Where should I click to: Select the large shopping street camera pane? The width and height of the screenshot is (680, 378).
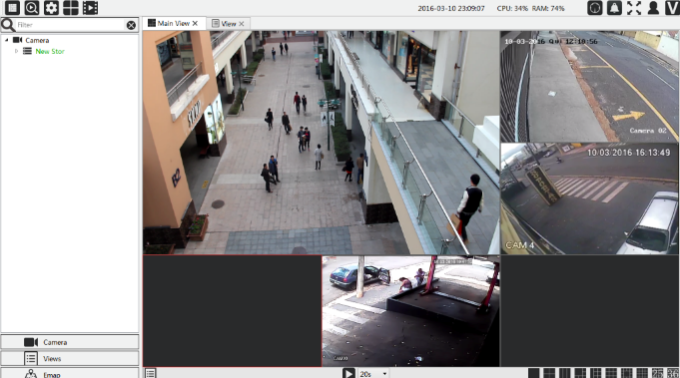(321, 142)
